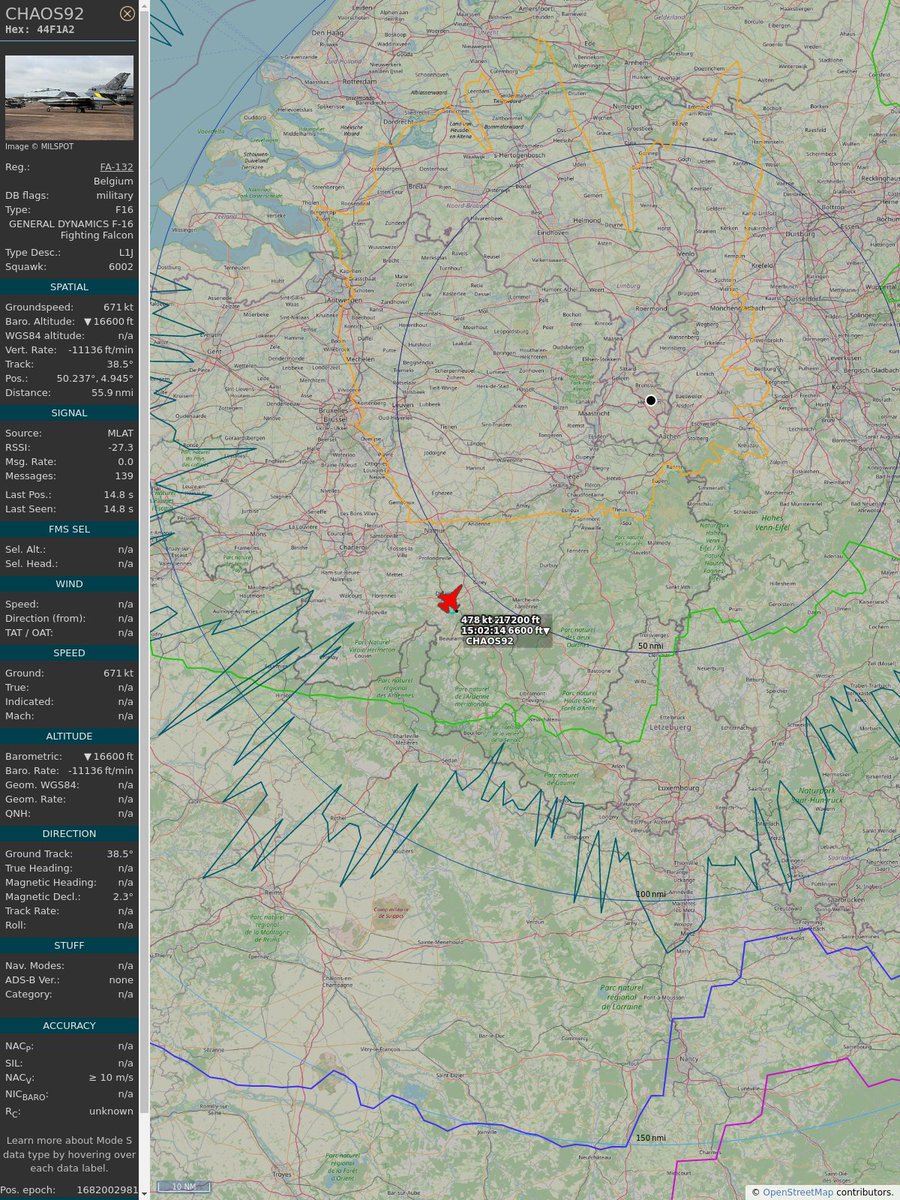Image resolution: width=900 pixels, height=1200 pixels.
Task: Collapse the SIGNAL section header
Action: click(x=70, y=412)
